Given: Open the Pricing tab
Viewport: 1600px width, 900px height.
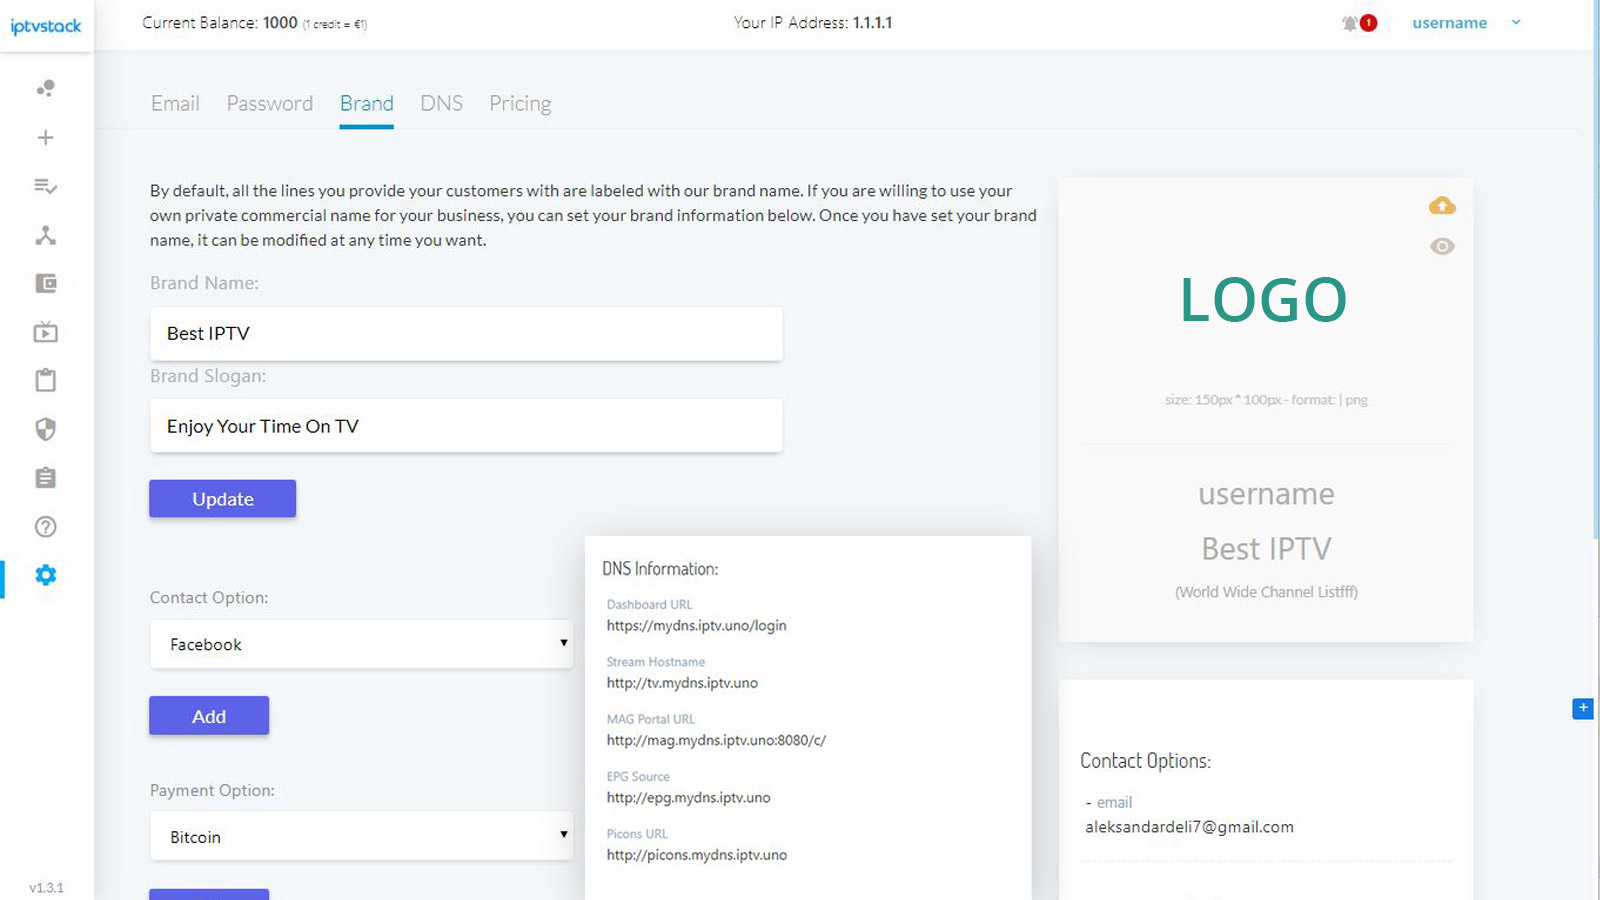Looking at the screenshot, I should coord(520,103).
